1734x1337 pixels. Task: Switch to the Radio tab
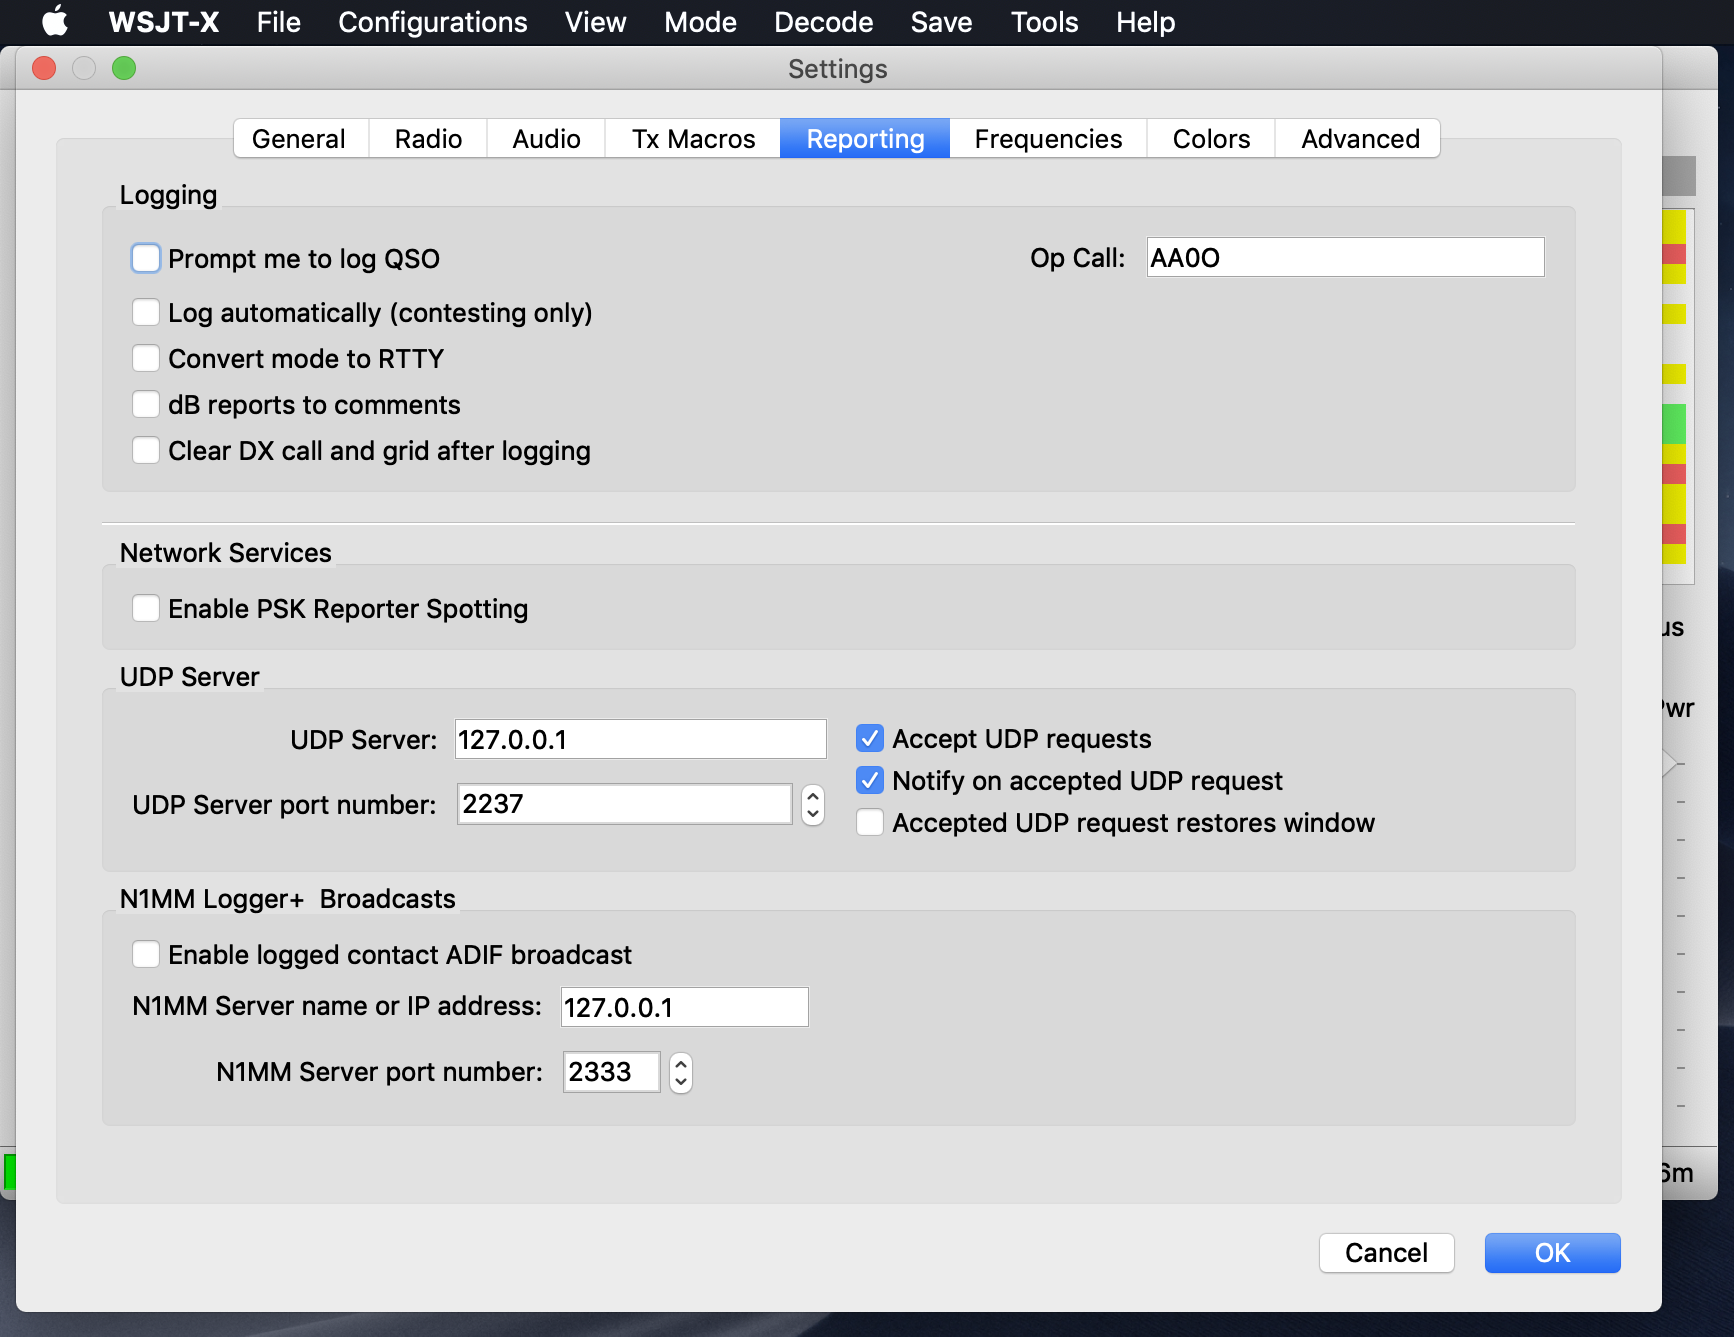[428, 139]
